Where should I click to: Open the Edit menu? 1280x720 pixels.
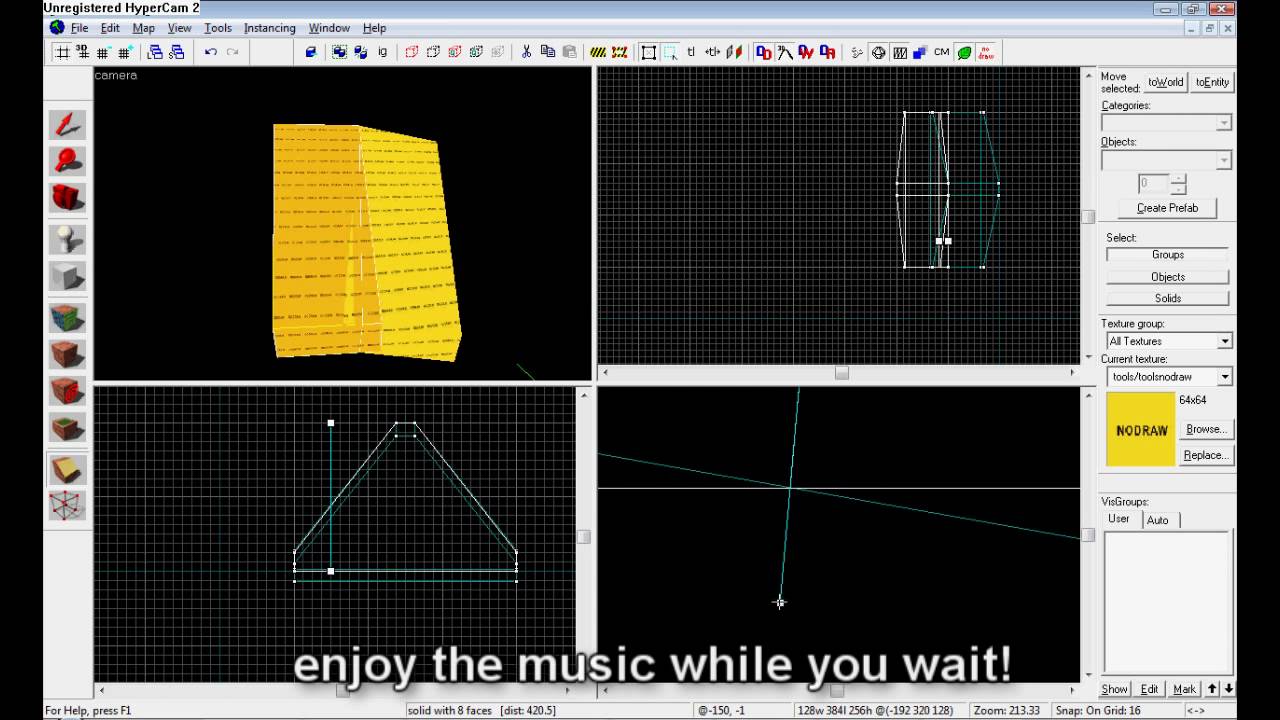point(110,28)
